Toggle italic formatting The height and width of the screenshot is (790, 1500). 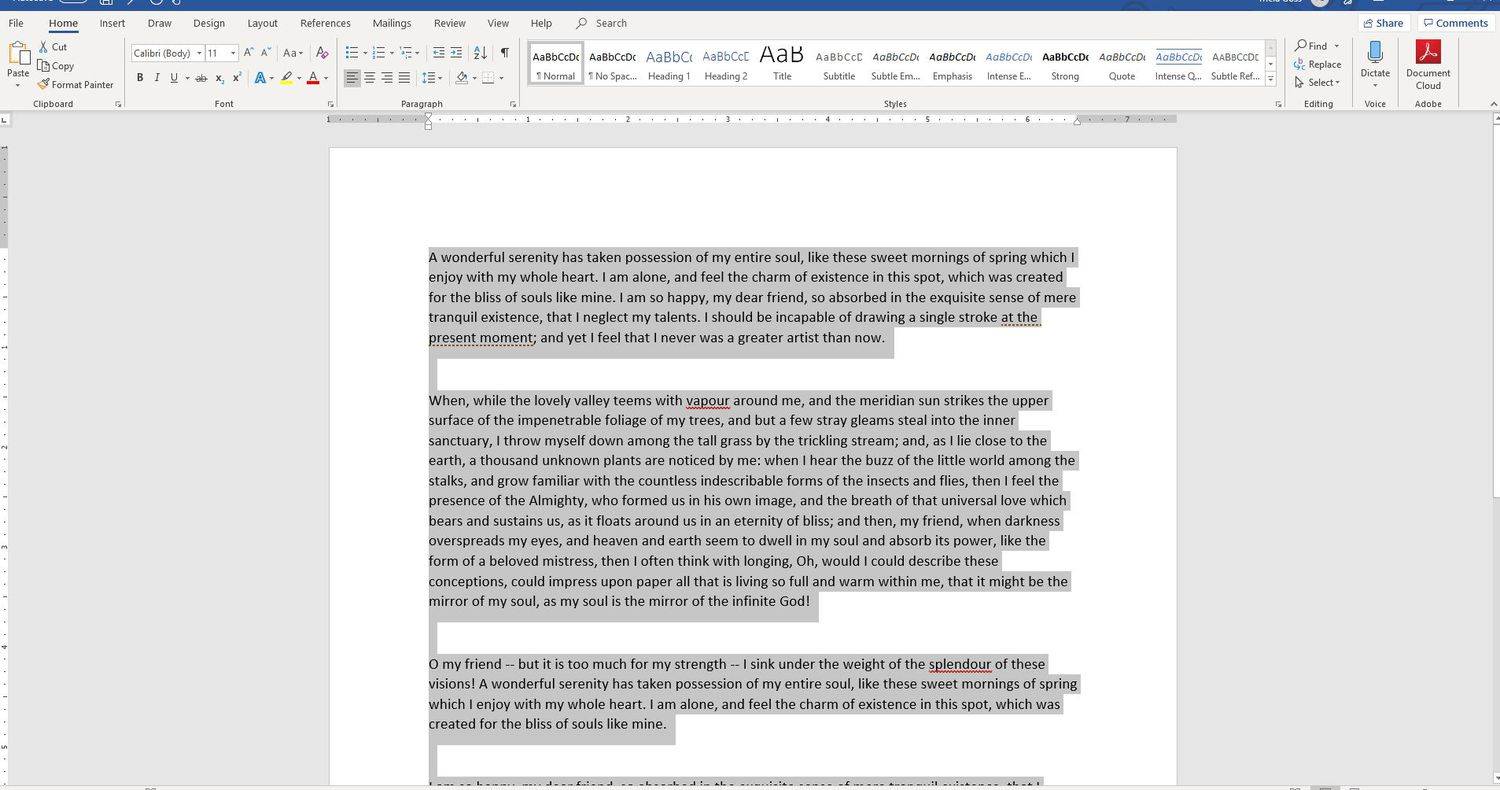pos(157,78)
